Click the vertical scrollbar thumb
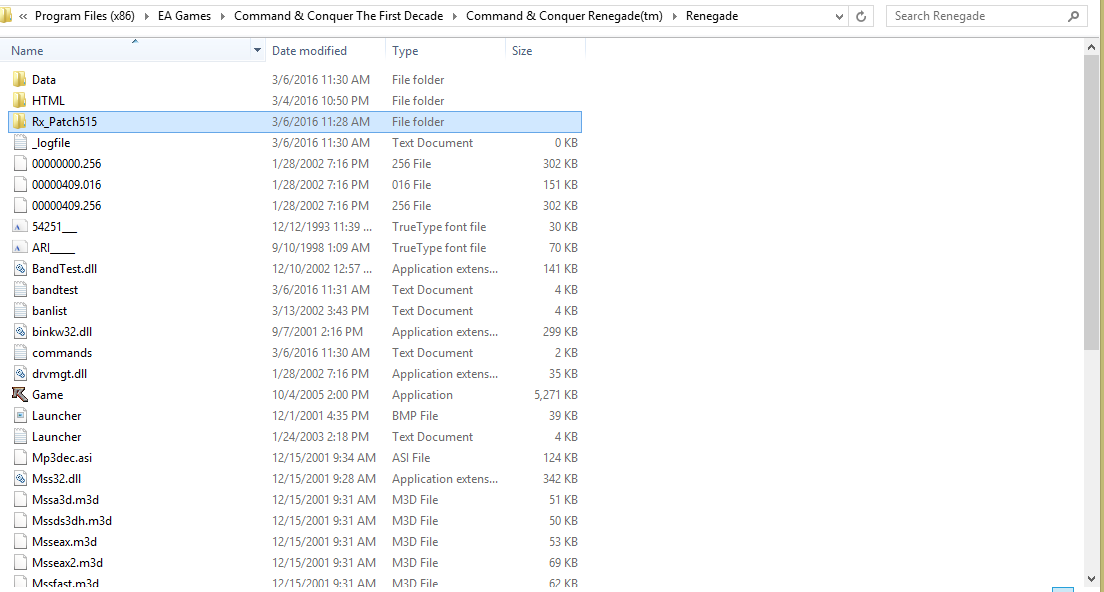The width and height of the screenshot is (1104, 592). pyautogui.click(x=1091, y=203)
